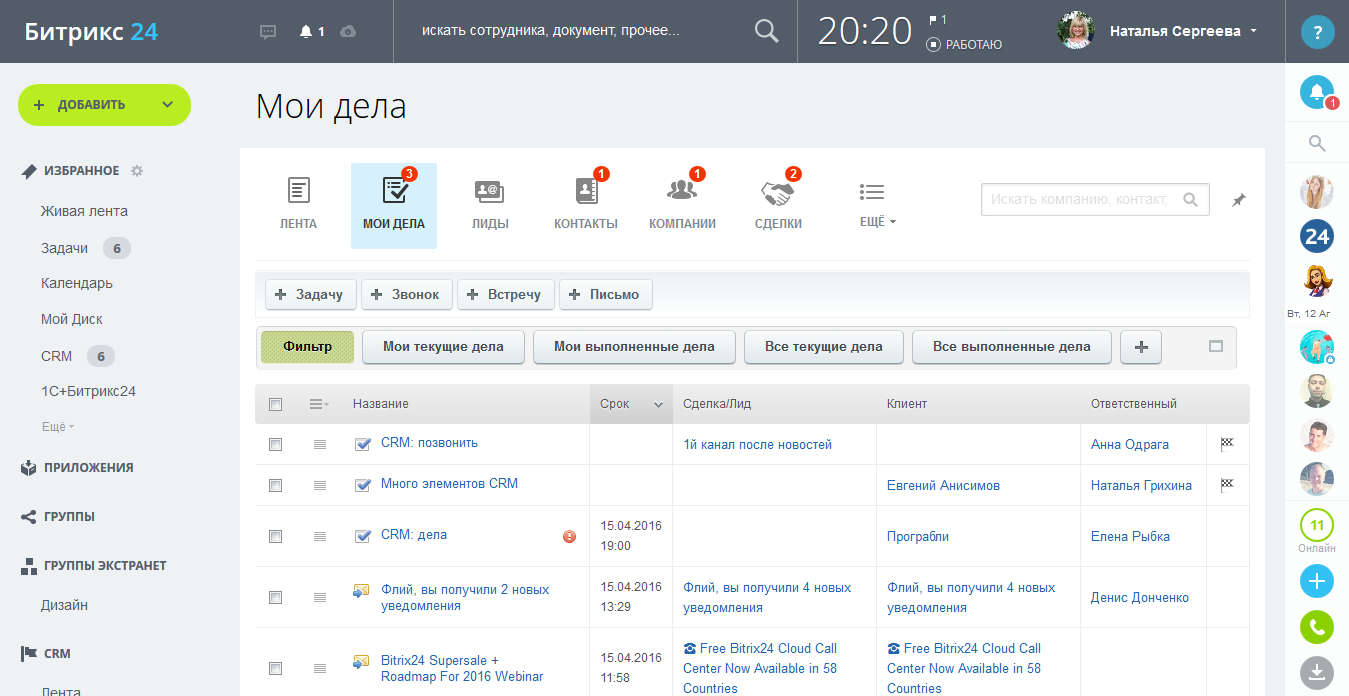Expand the Добавить button dropdown arrow
Image resolution: width=1349 pixels, height=696 pixels.
(x=167, y=105)
